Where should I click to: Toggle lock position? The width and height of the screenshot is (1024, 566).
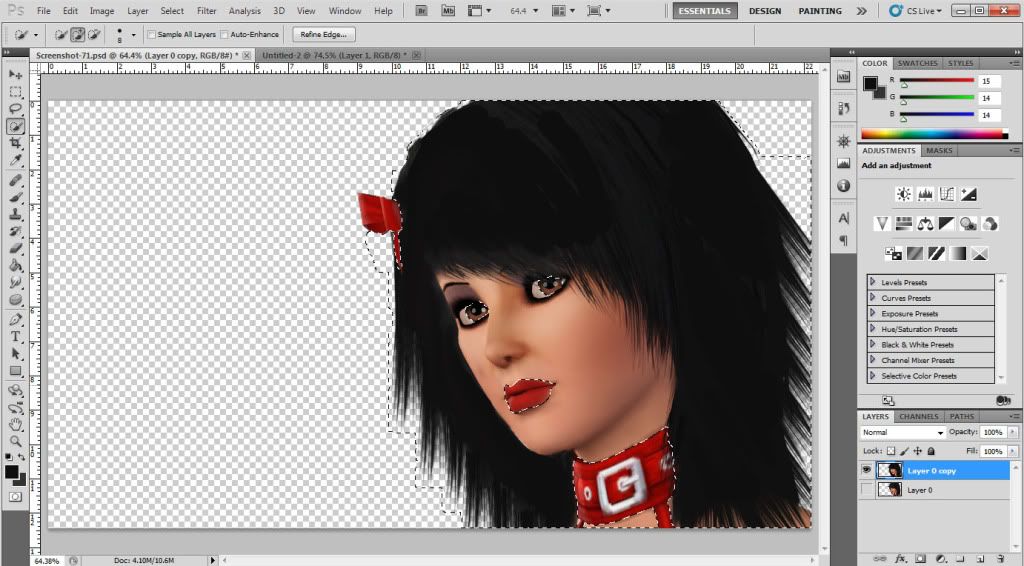tap(918, 451)
